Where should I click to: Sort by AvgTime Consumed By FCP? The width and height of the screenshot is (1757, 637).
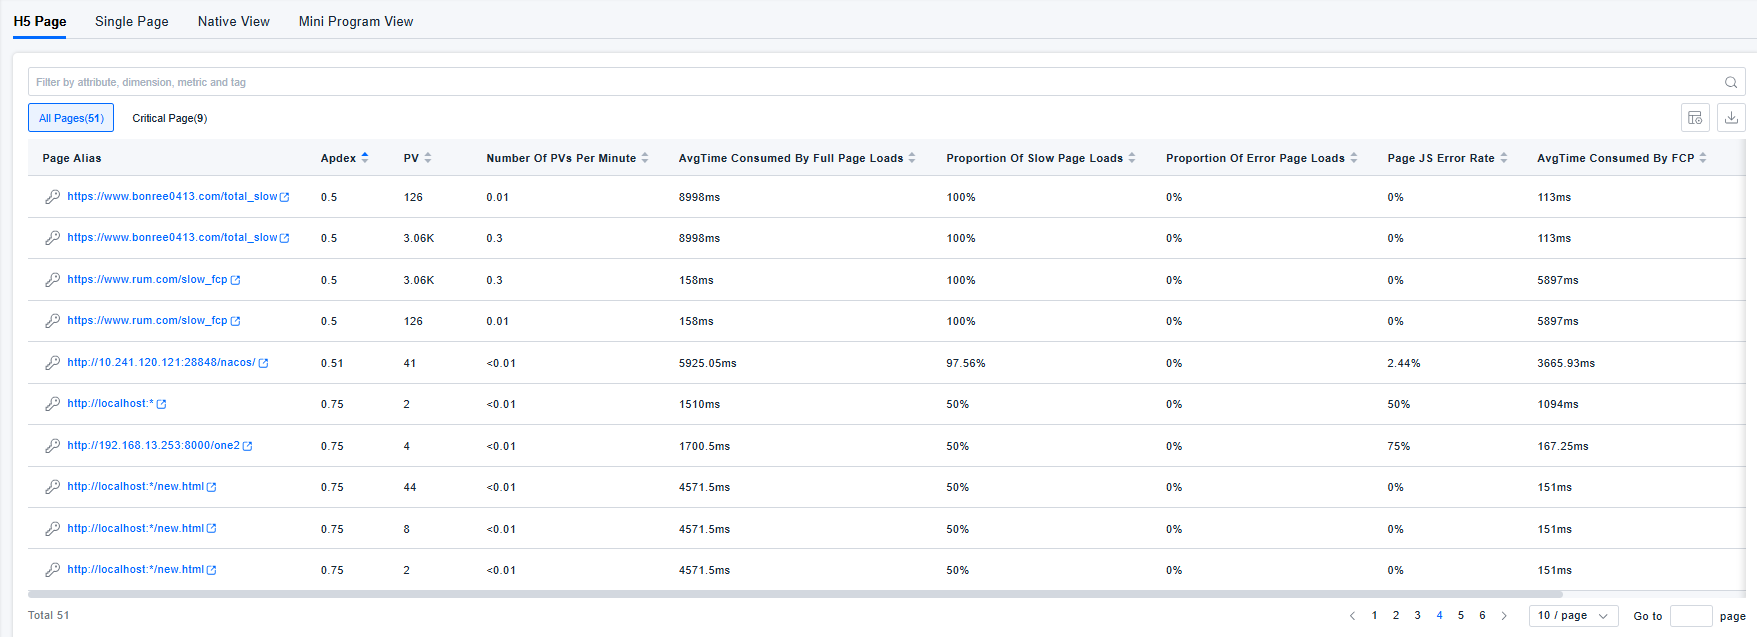1703,158
